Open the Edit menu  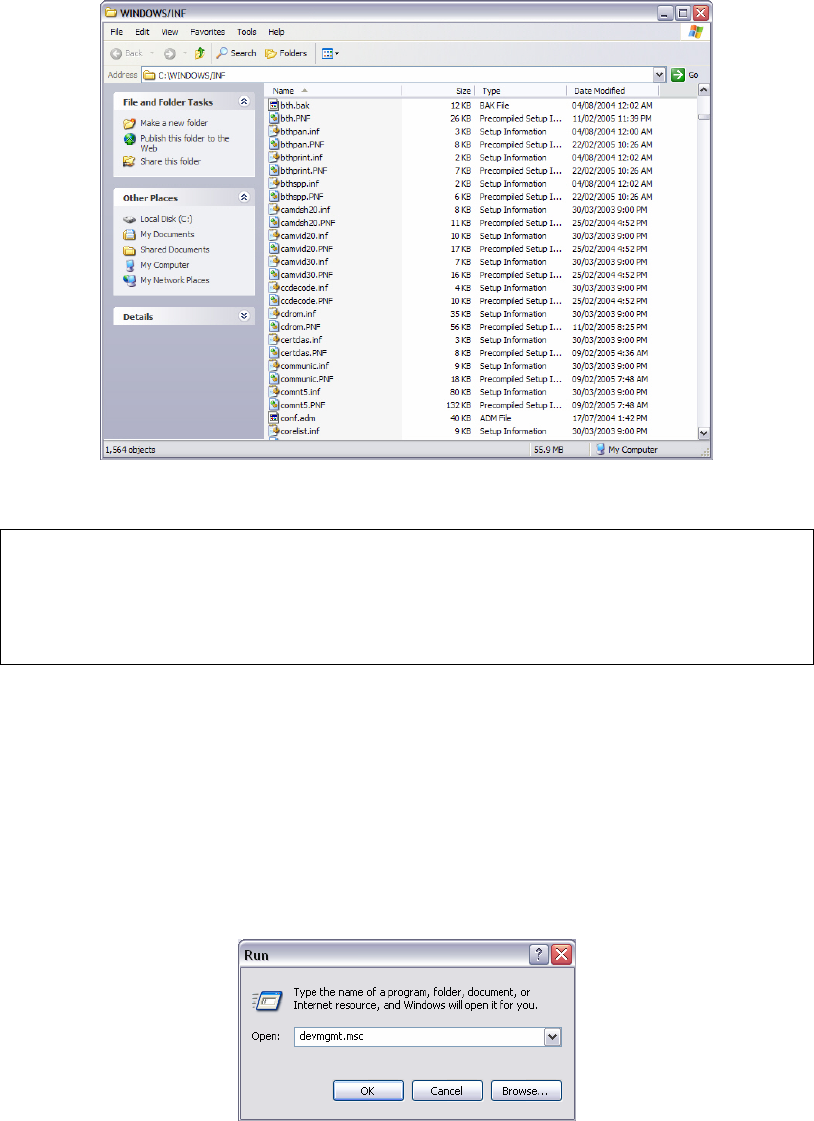(142, 32)
